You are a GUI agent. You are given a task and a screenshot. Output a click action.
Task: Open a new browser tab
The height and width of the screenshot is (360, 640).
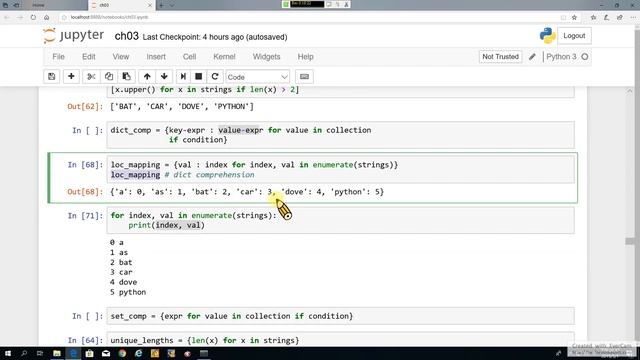(161, 5)
